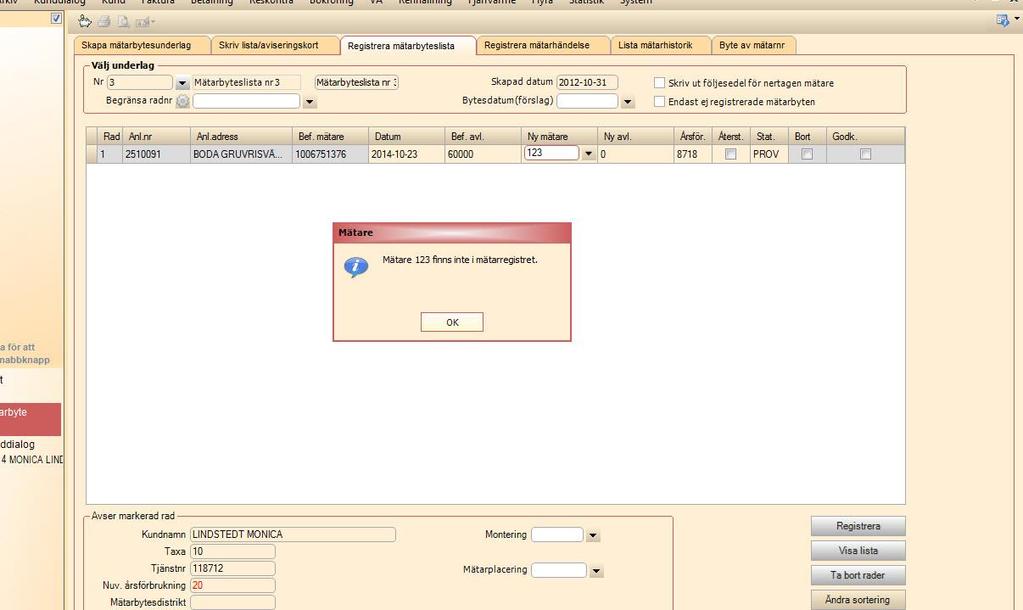
Task: Click the print preview page icon in the toolbar
Action: point(123,22)
